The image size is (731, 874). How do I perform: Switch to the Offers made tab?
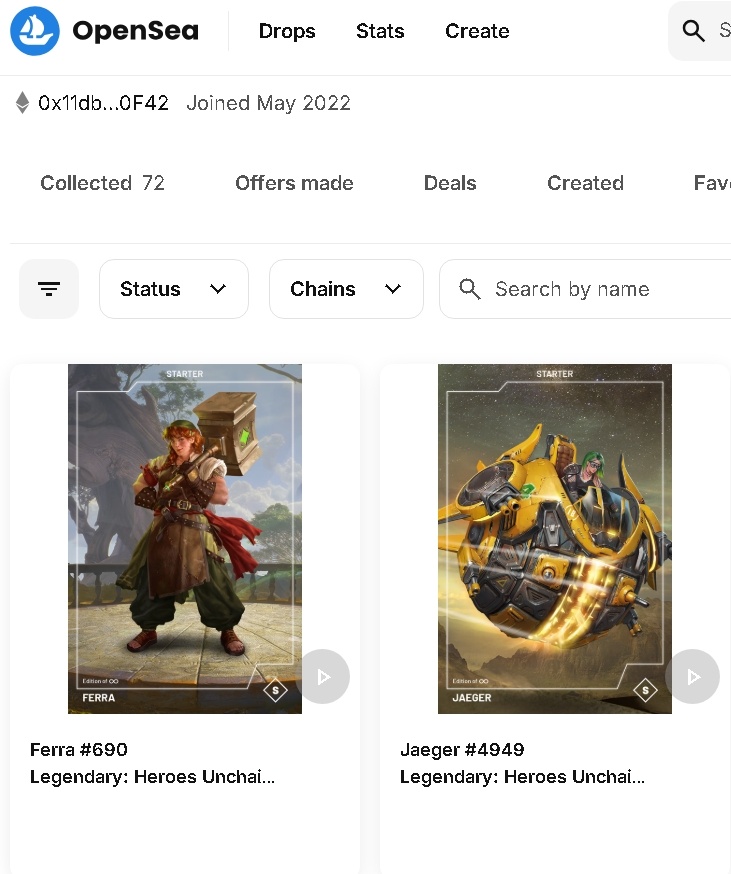click(x=294, y=183)
